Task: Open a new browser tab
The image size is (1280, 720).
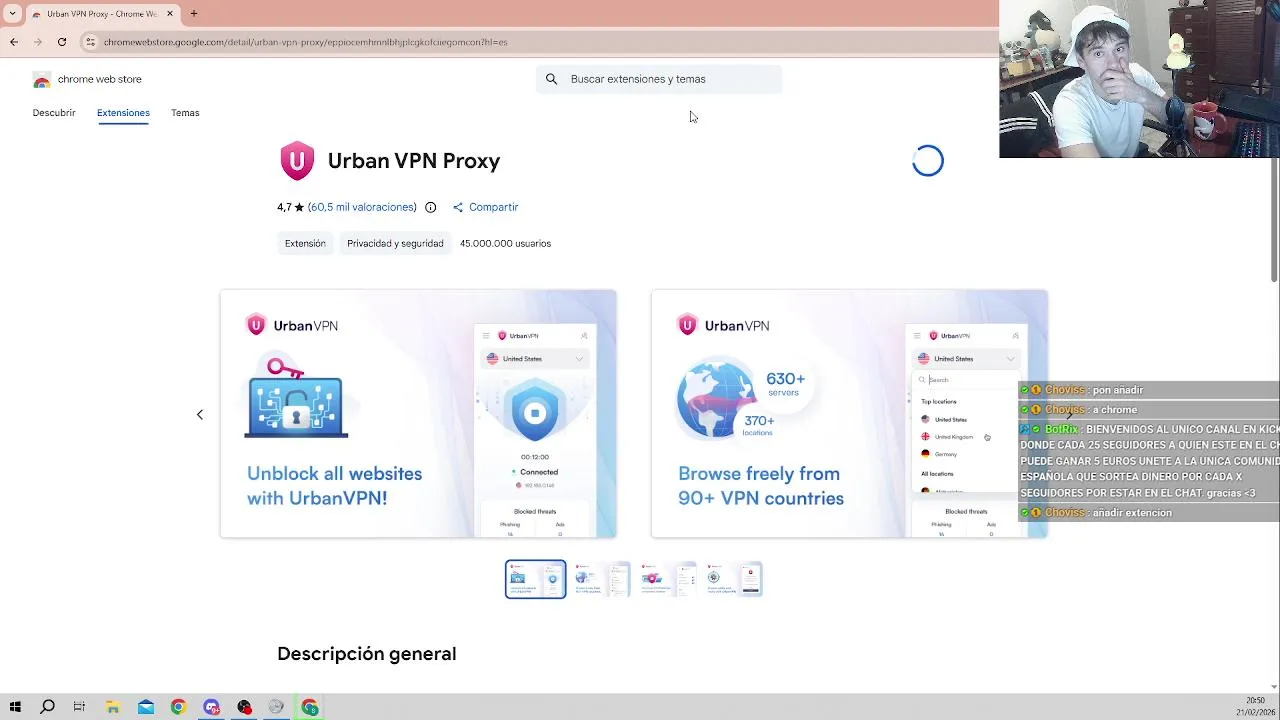Action: point(194,13)
